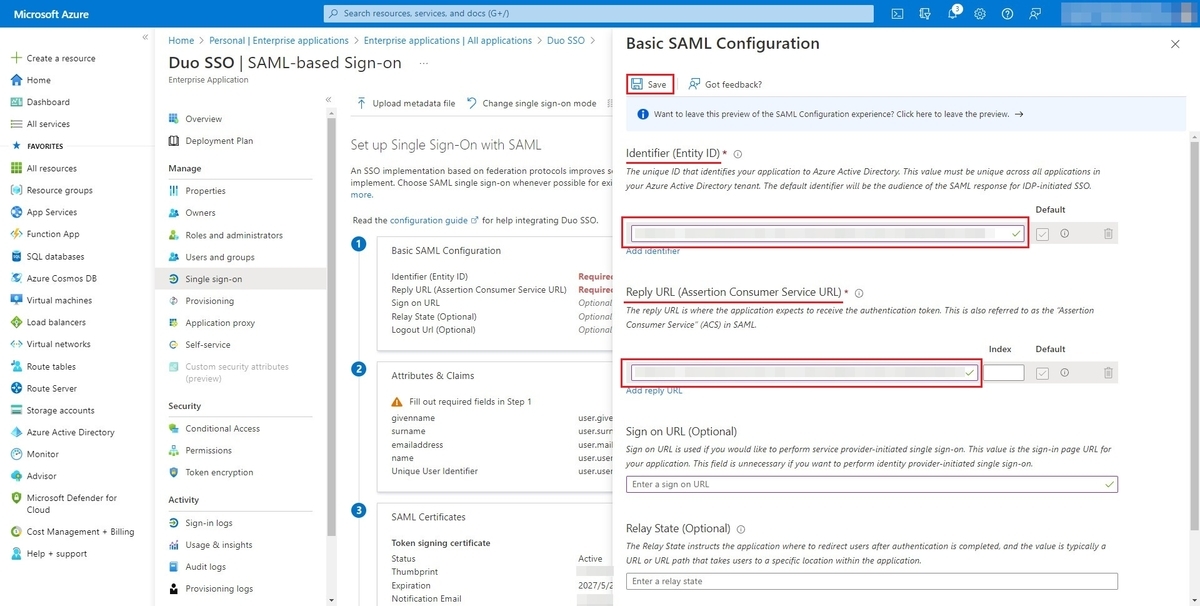1200x606 pixels.
Task: Click Create a resource
Action: [61, 58]
